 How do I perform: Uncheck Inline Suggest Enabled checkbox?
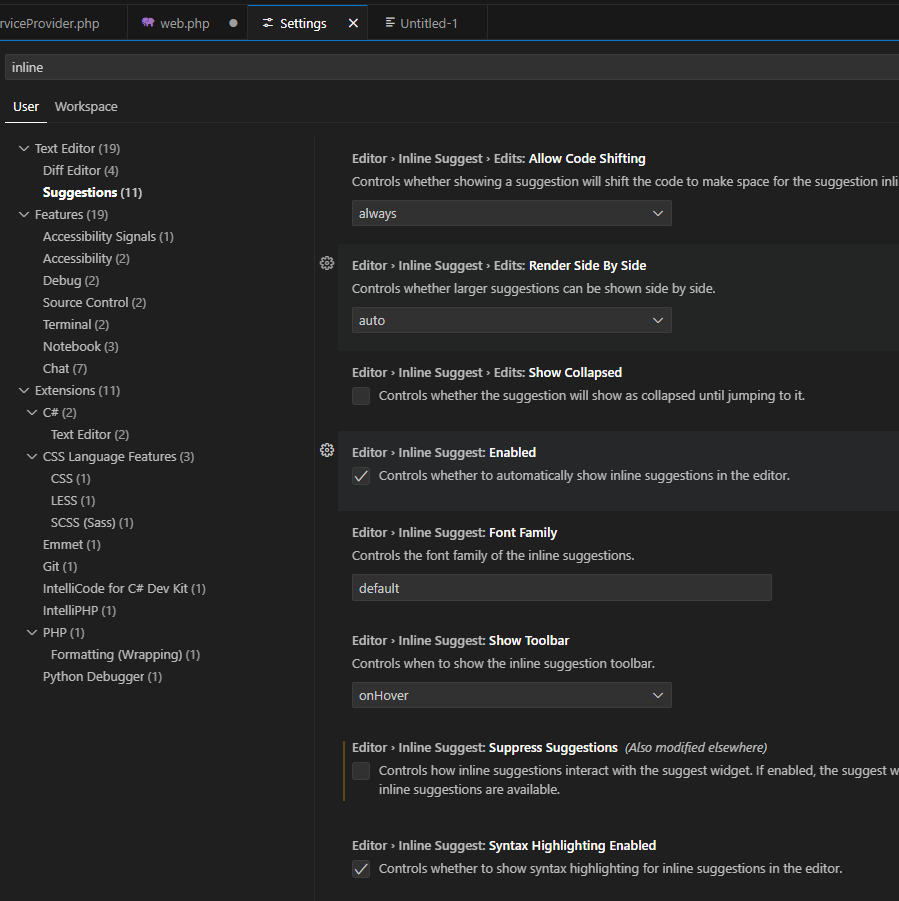click(x=361, y=476)
